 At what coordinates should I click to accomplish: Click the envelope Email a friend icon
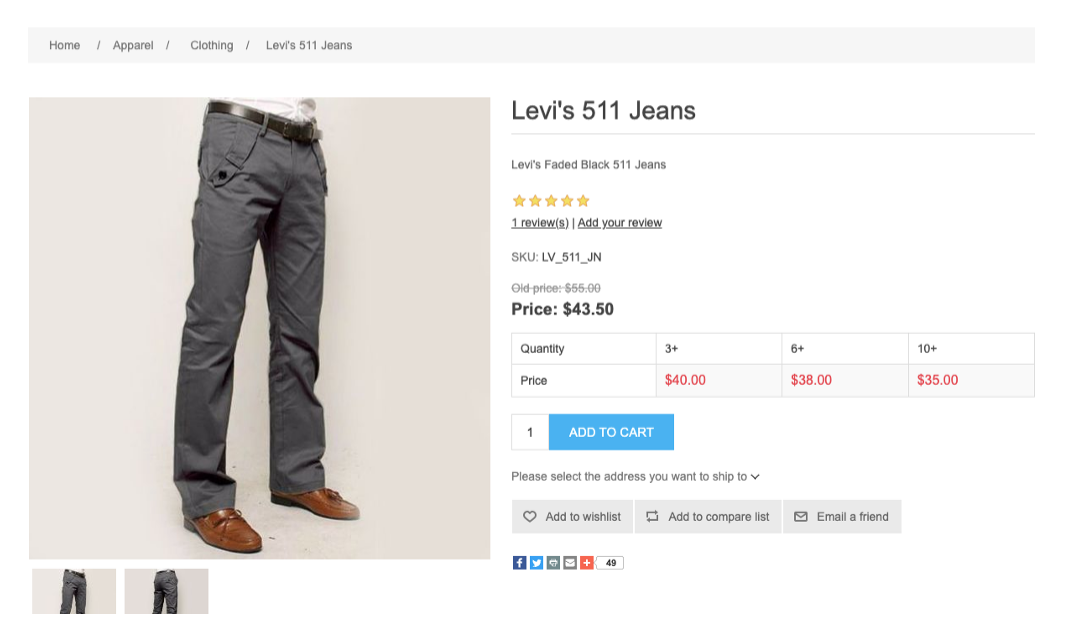[x=801, y=517]
